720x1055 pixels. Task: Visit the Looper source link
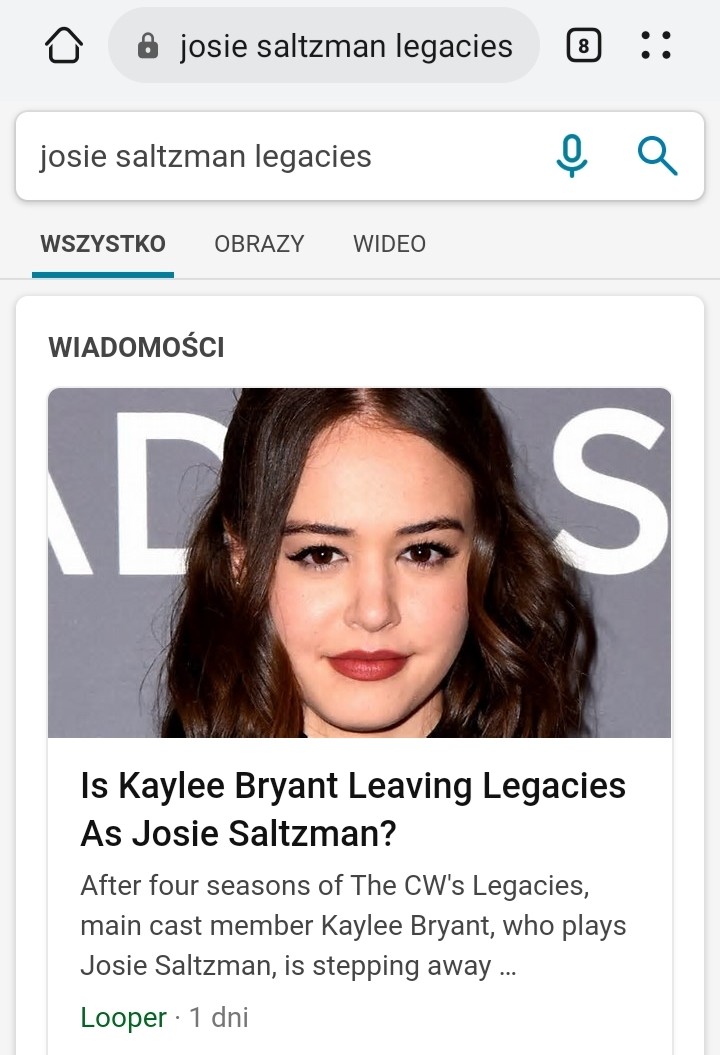tap(123, 1017)
